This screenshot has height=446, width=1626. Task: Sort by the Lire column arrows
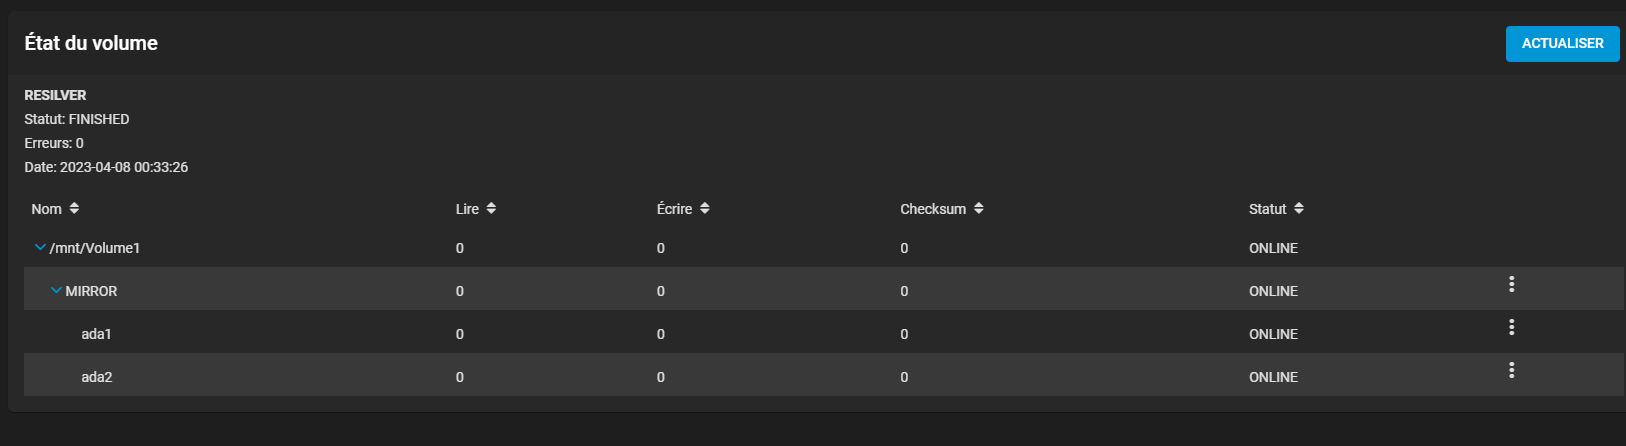491,209
